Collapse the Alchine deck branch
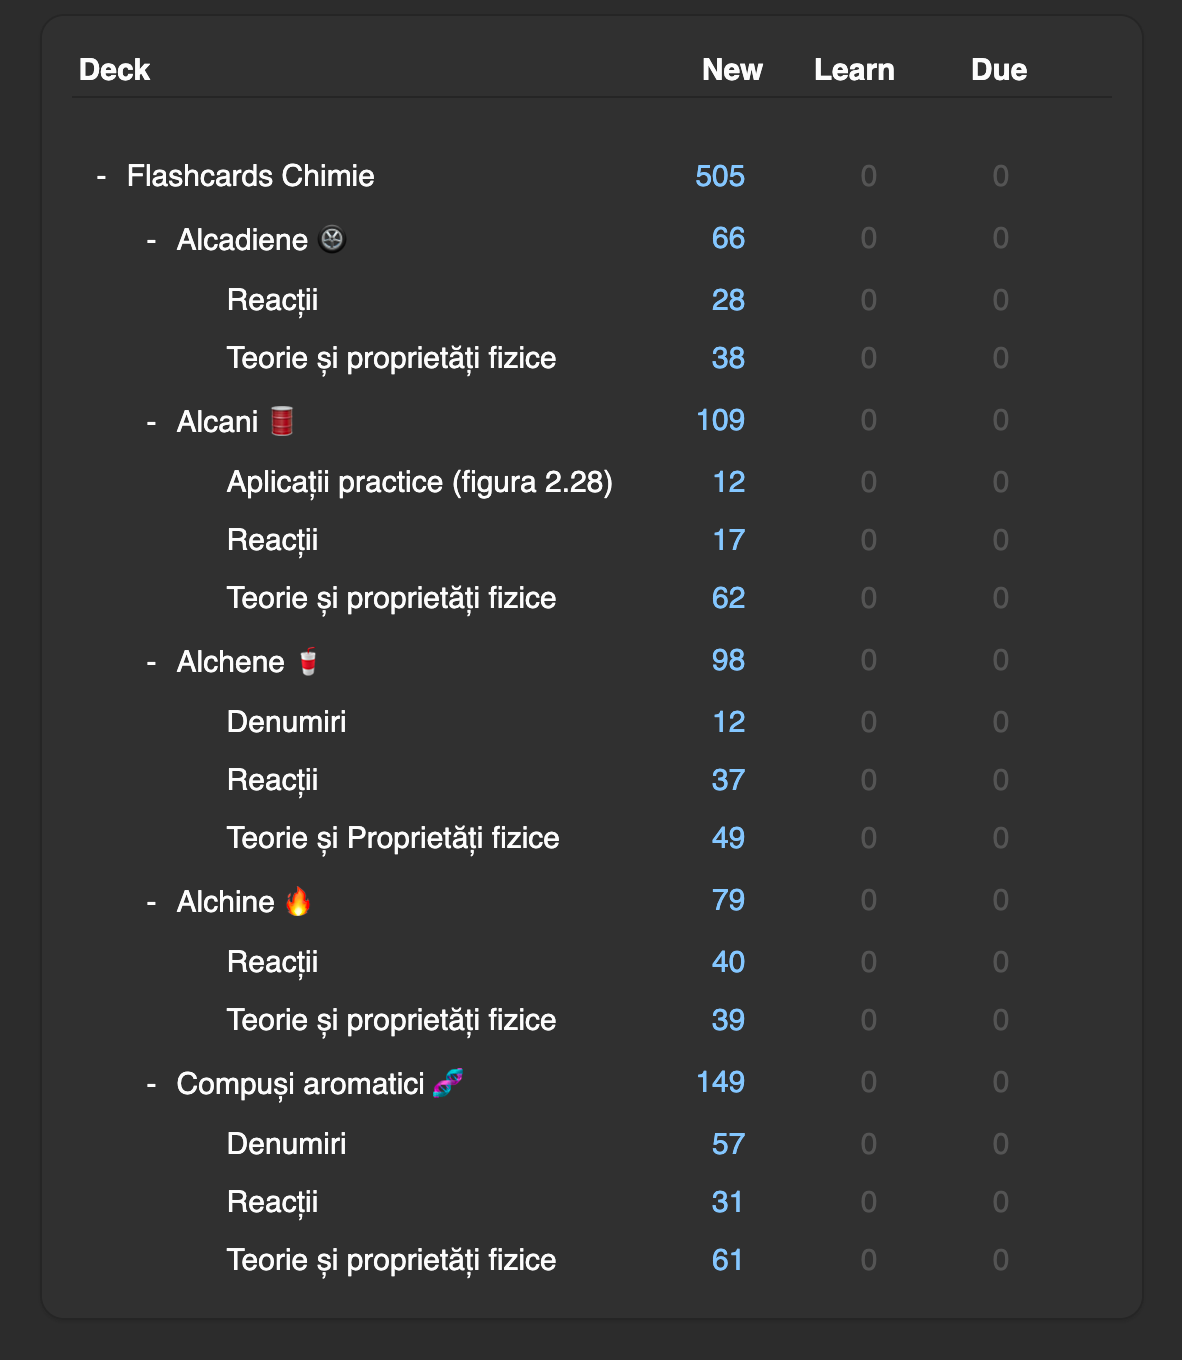The width and height of the screenshot is (1182, 1360). coord(151,902)
